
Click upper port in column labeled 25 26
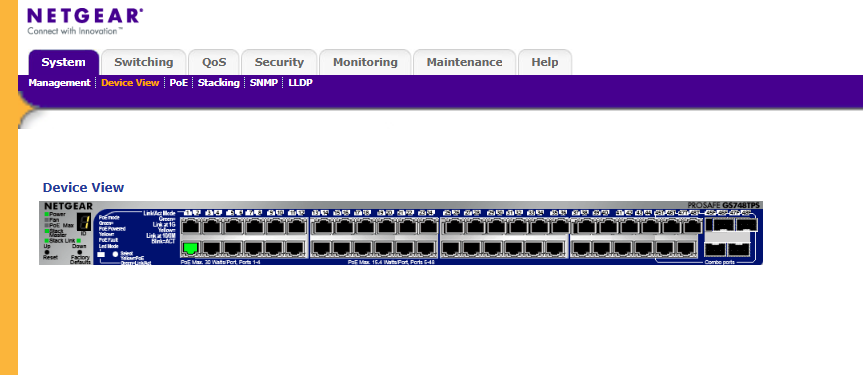[454, 226]
